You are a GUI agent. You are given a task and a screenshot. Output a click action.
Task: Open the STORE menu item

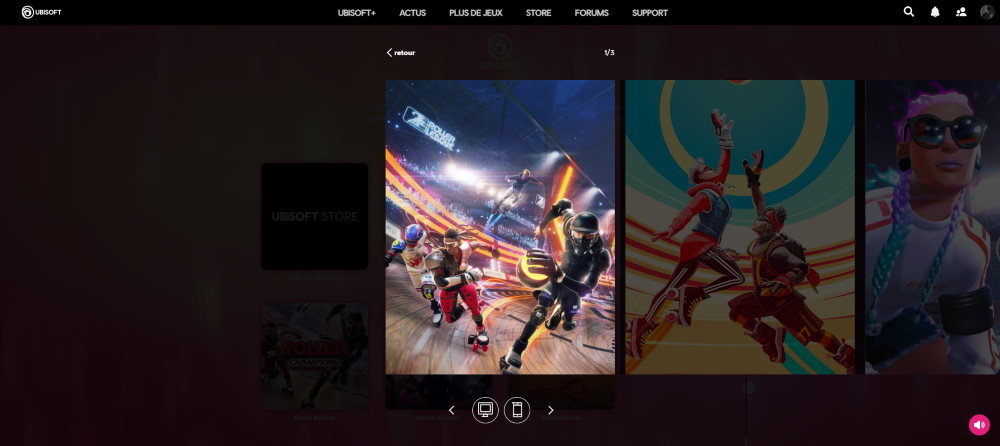click(x=538, y=13)
